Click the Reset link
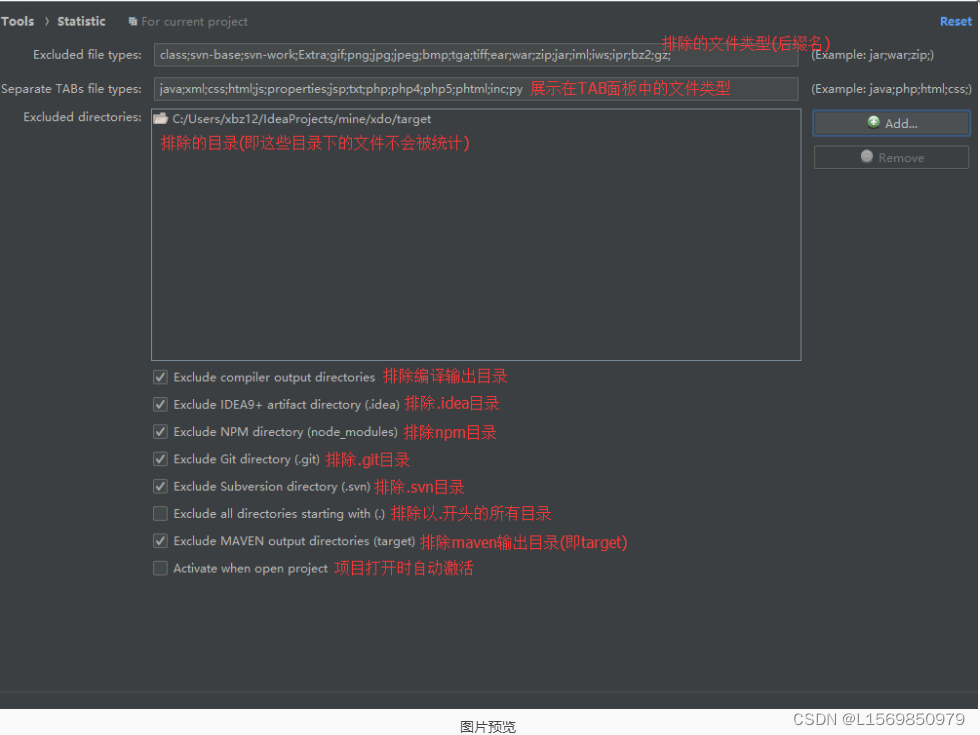Viewport: 980px width, 735px height. (x=956, y=21)
